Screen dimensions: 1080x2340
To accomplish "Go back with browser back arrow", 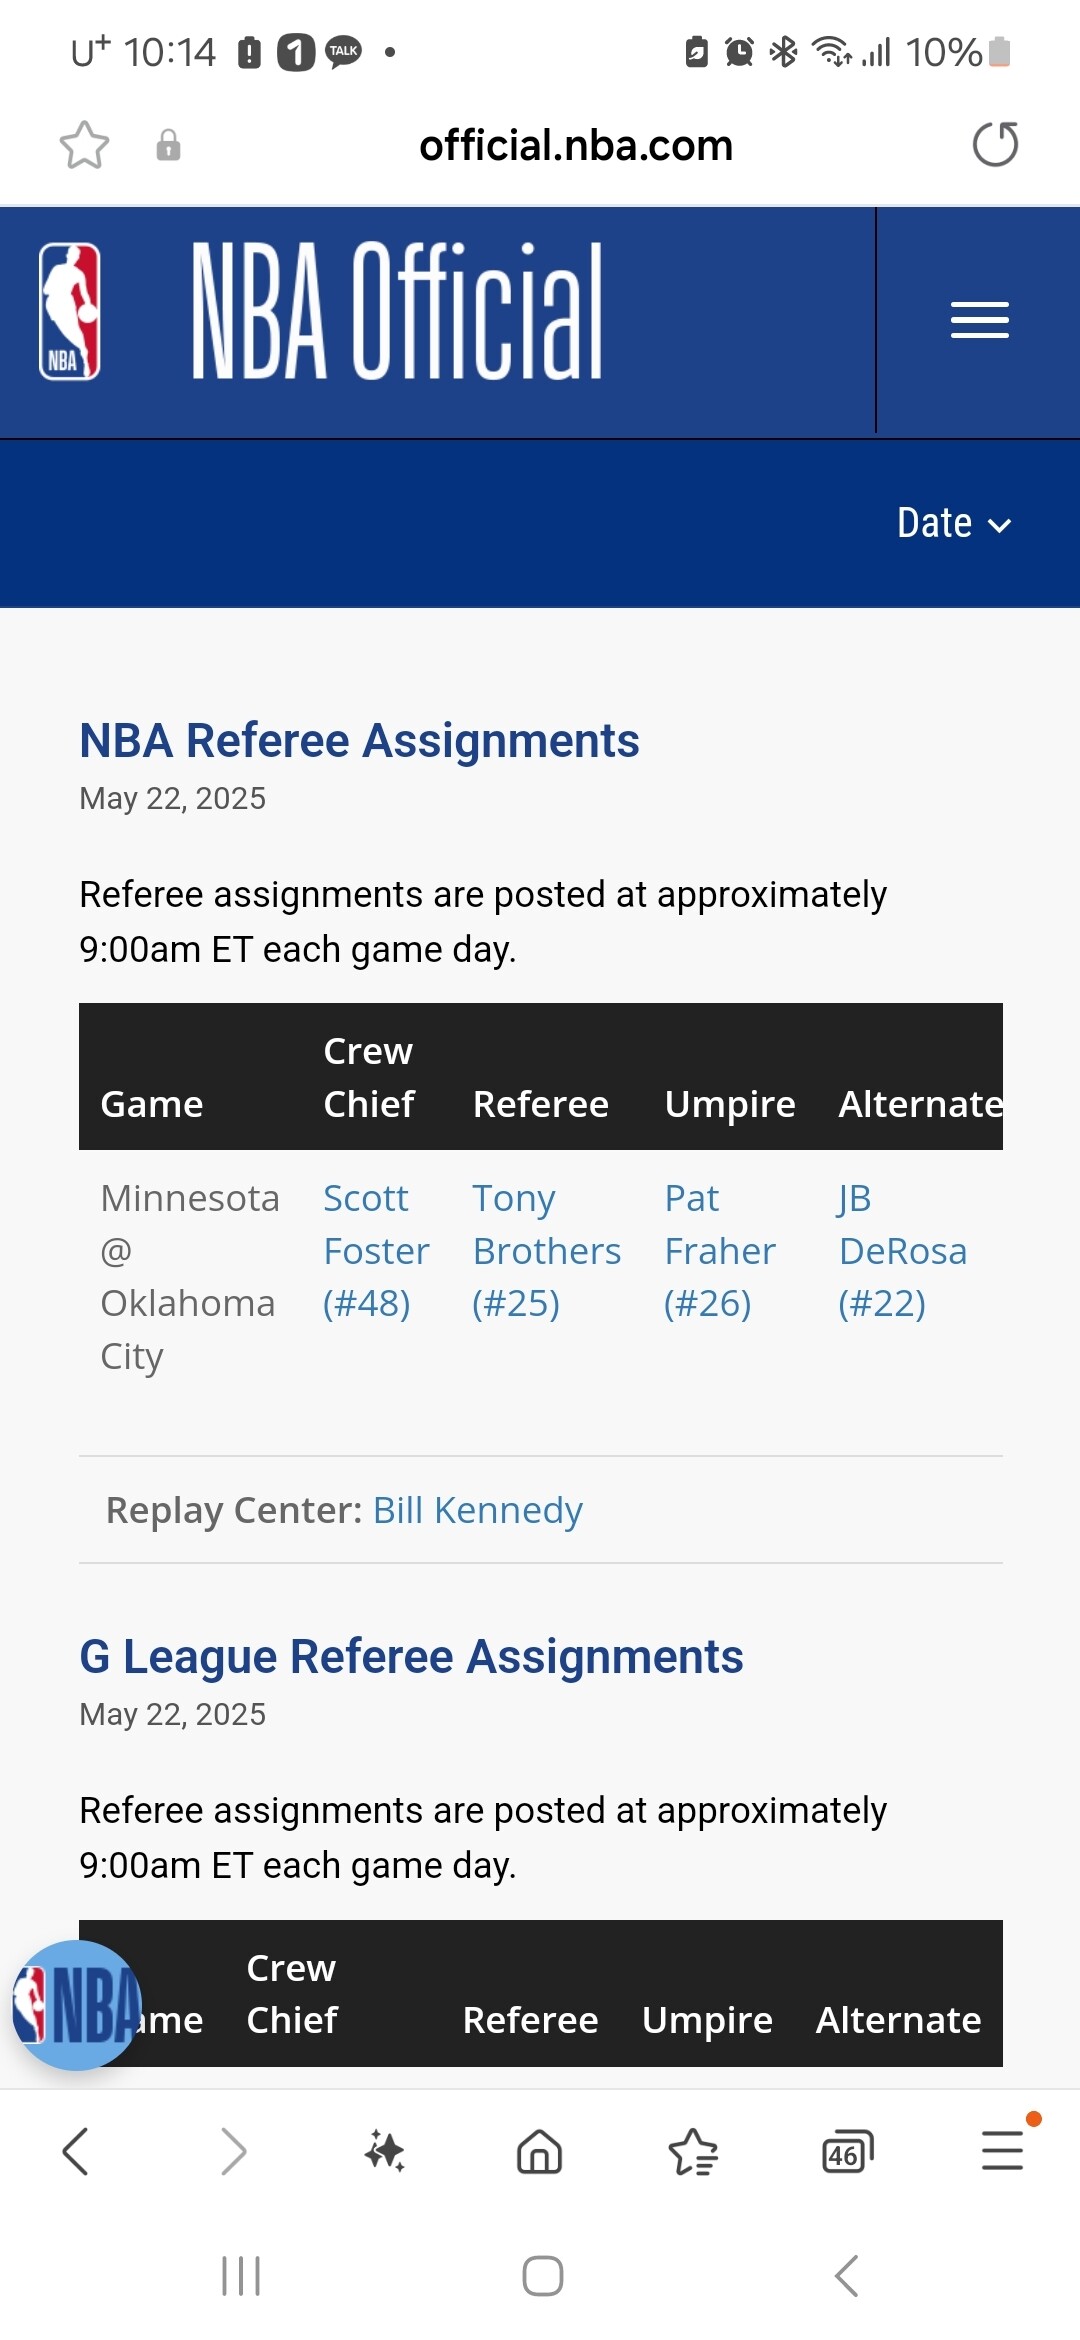I will point(76,2151).
